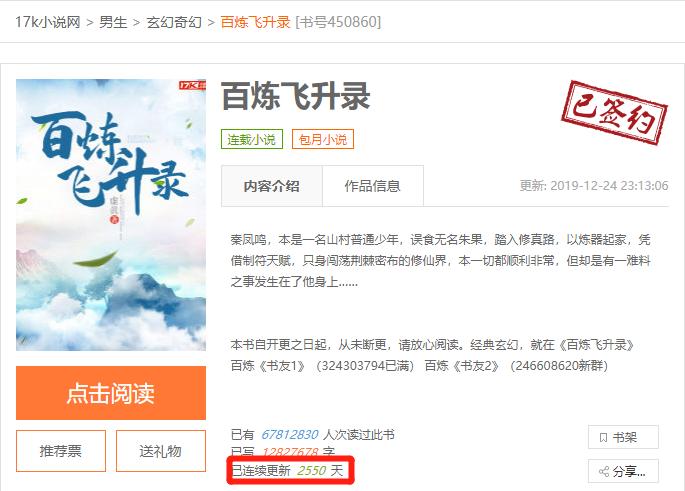Image resolution: width=685 pixels, height=491 pixels.
Task: Click the 百炼飞升录 book cover image
Action: tap(111, 215)
